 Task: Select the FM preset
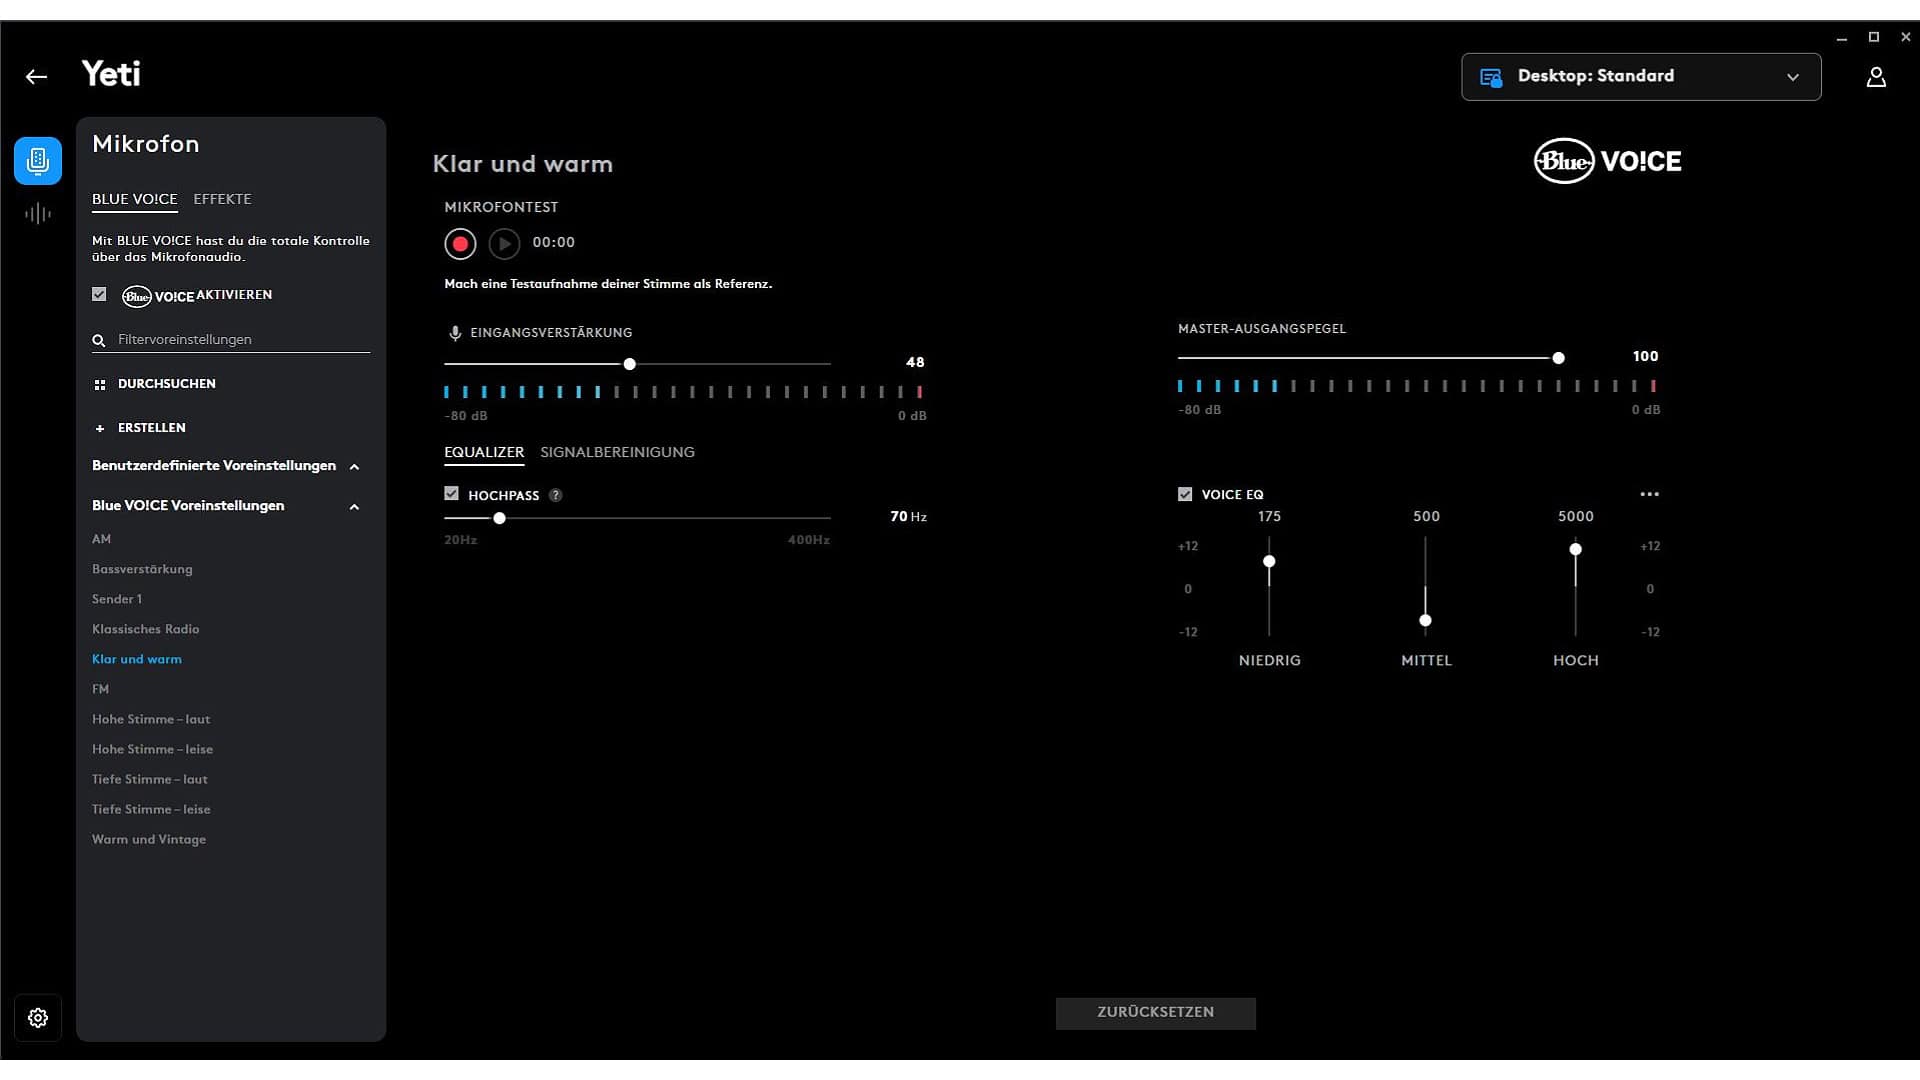(101, 689)
